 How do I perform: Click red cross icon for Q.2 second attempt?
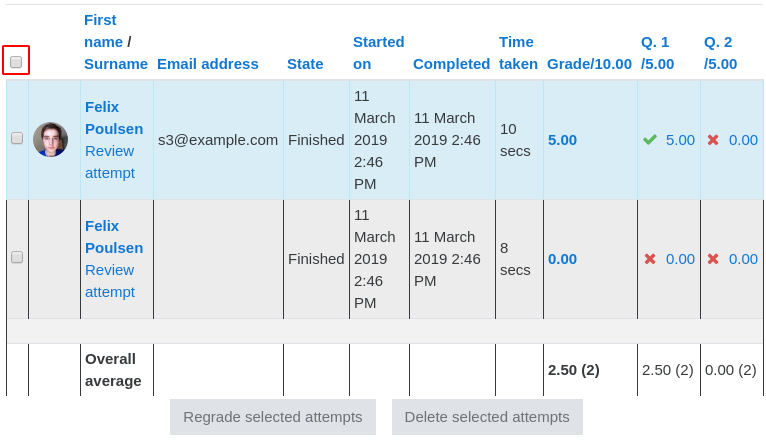(x=713, y=259)
